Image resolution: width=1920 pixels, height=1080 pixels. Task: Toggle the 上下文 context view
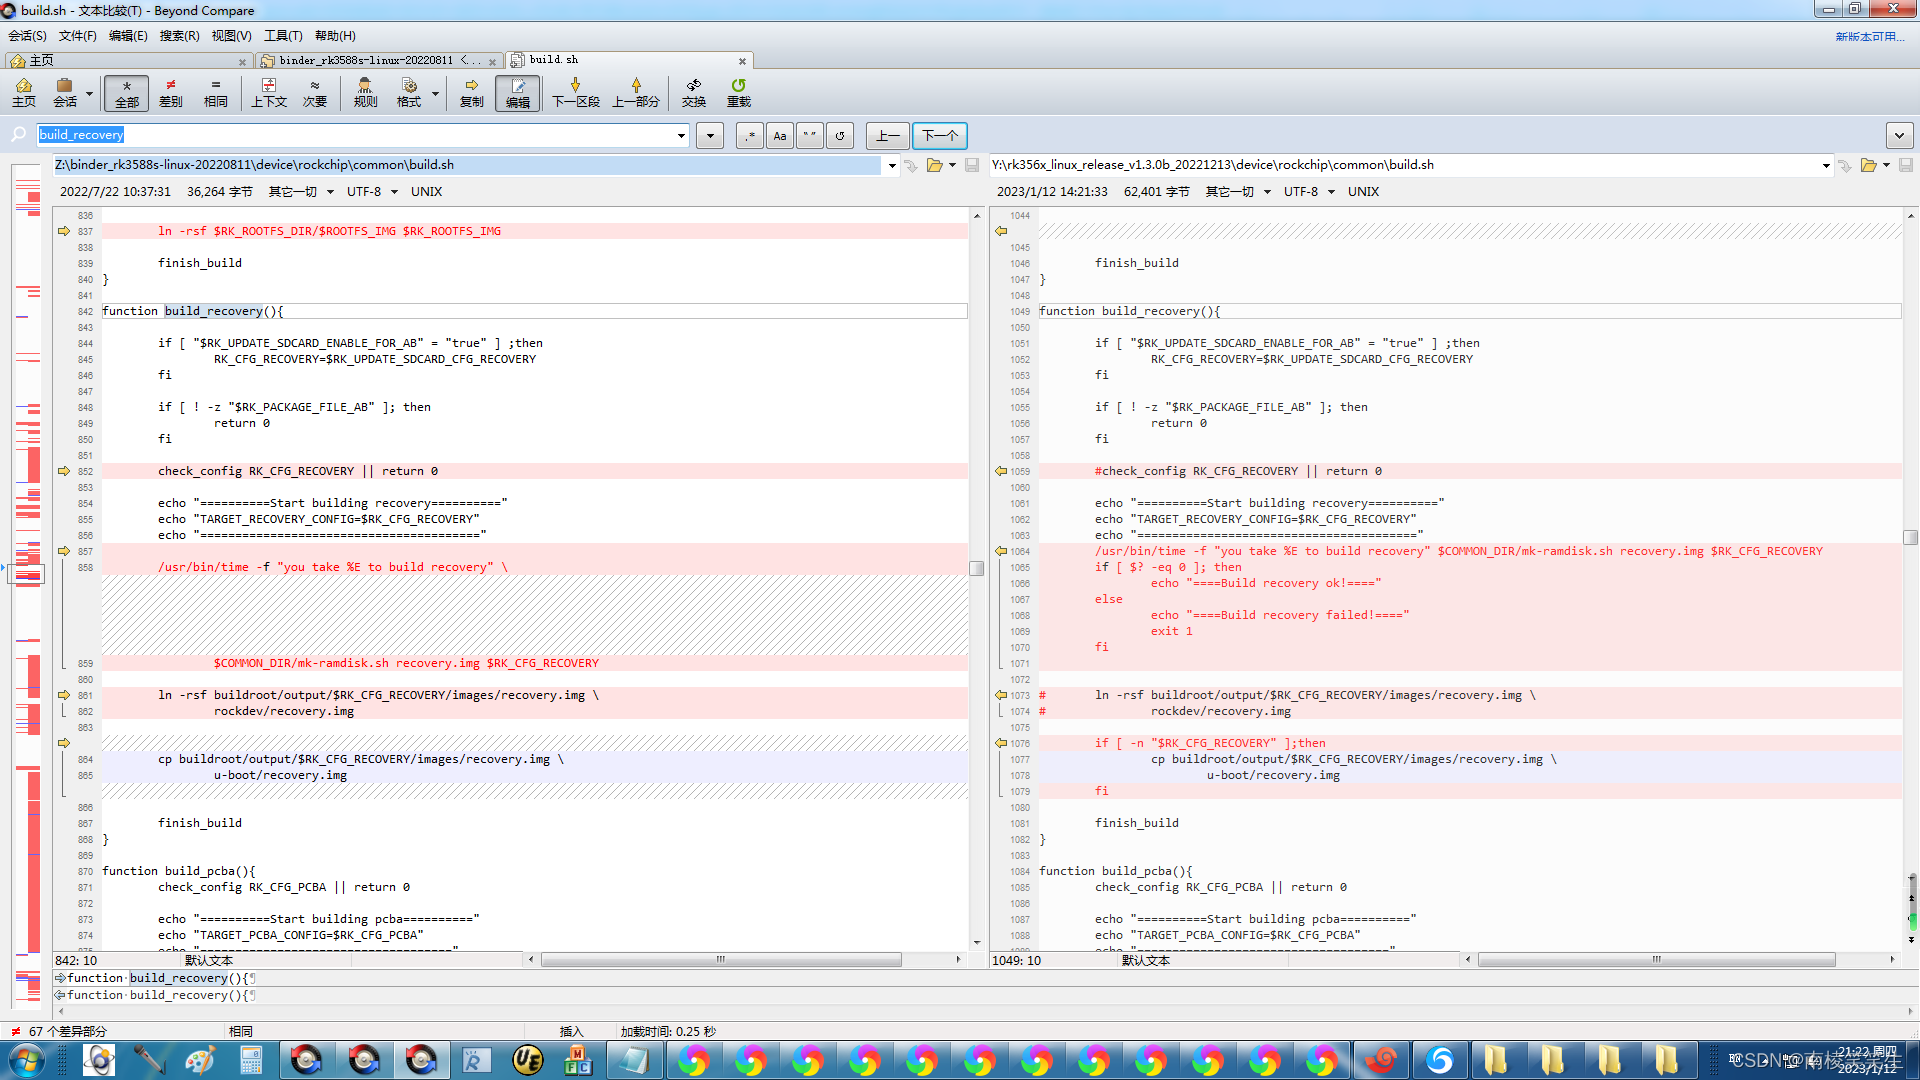tap(268, 92)
